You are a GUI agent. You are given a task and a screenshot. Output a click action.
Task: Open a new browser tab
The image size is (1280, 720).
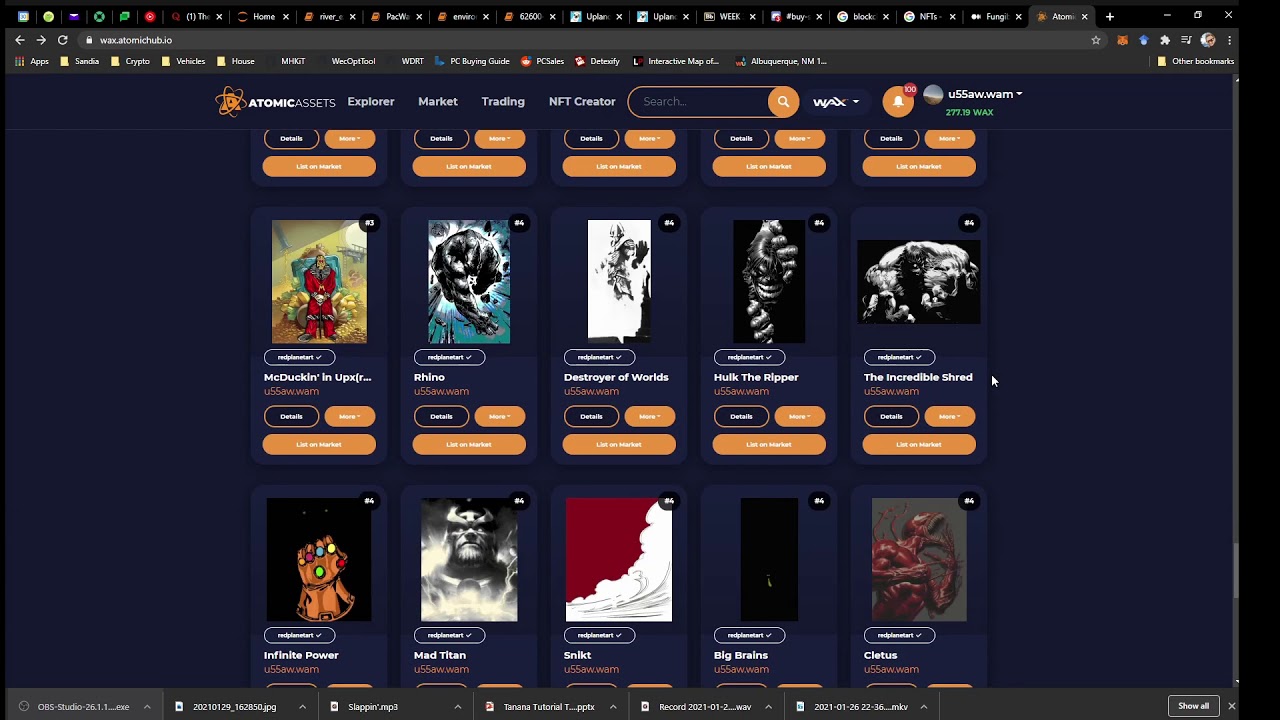(1109, 16)
